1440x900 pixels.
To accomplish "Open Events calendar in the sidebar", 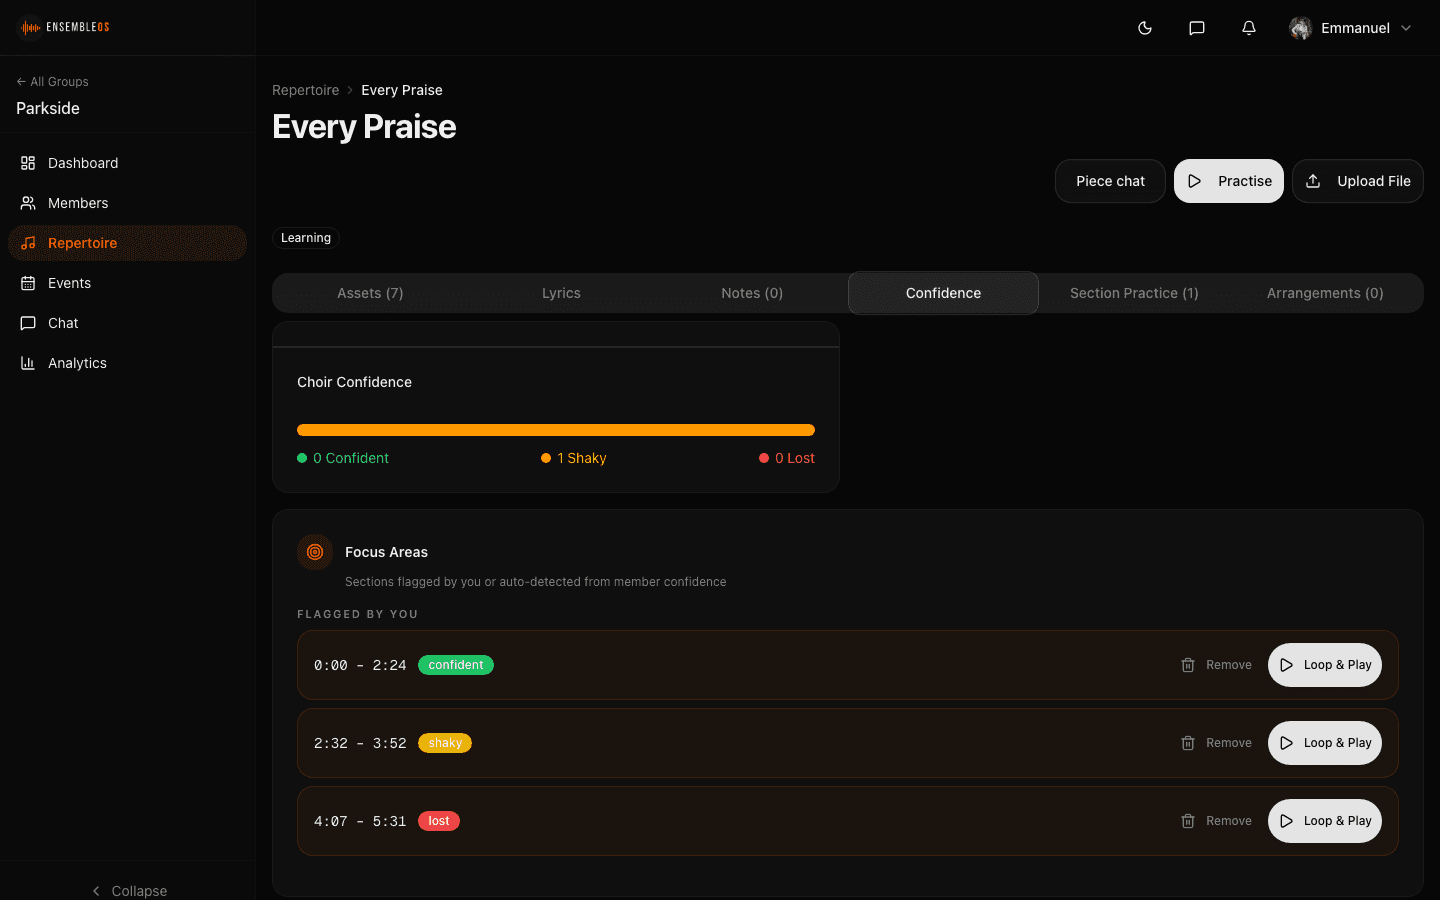I will click(69, 283).
